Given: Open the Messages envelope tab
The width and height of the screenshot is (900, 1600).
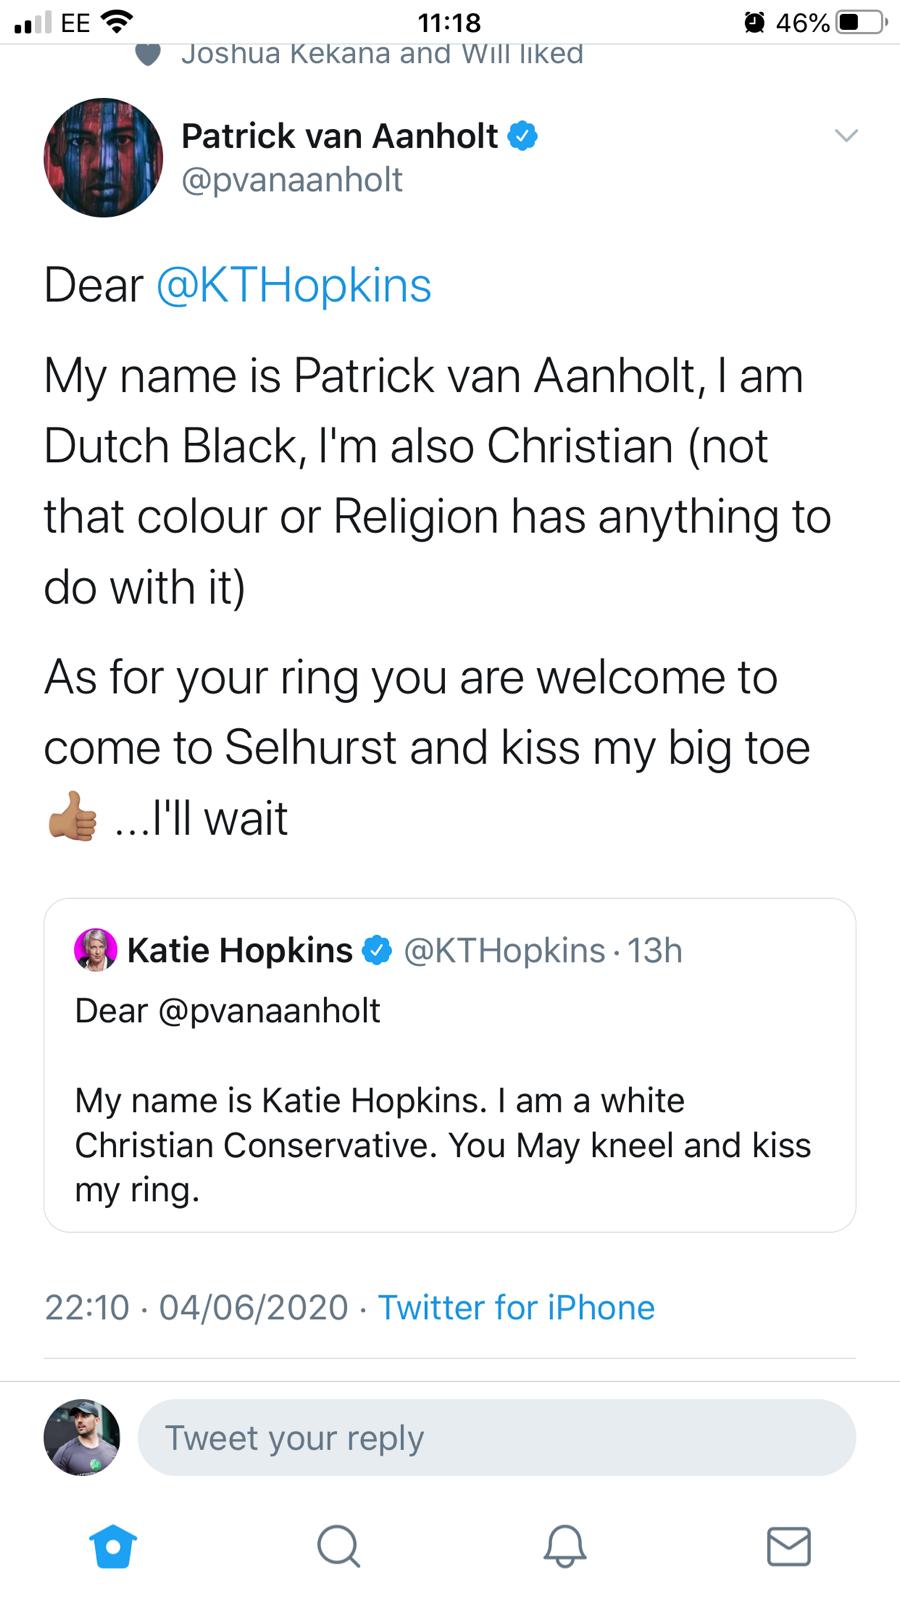Looking at the screenshot, I should (788, 1546).
